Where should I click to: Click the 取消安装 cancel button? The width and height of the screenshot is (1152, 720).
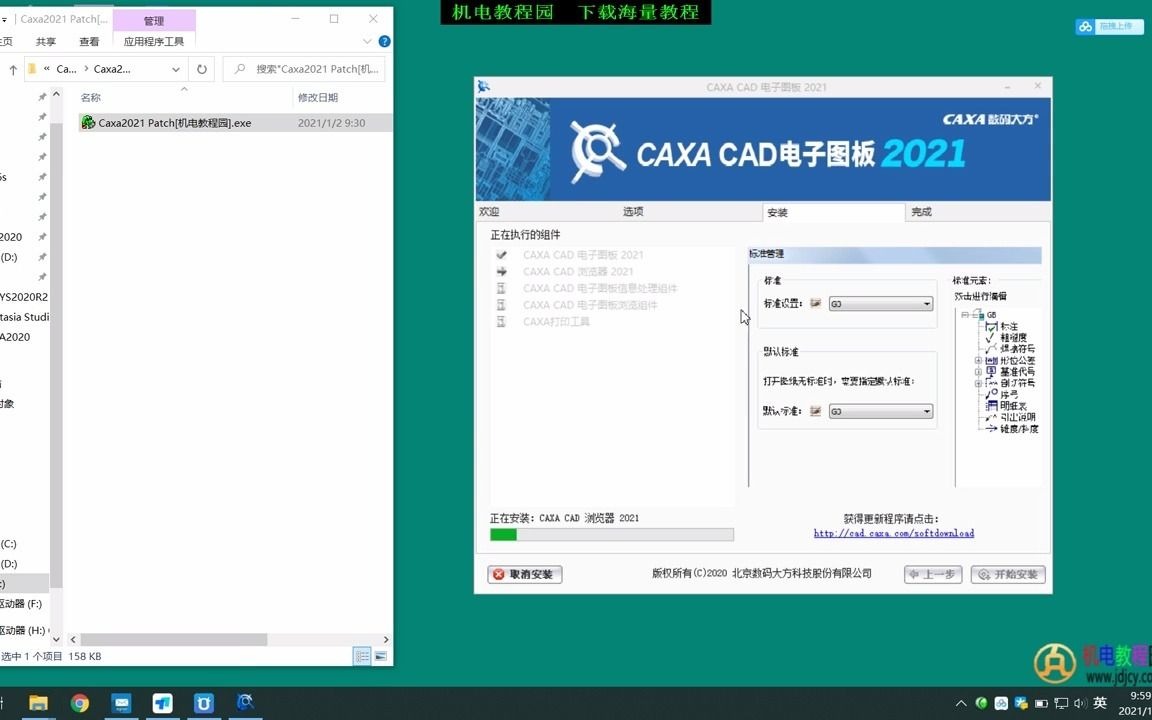(524, 574)
